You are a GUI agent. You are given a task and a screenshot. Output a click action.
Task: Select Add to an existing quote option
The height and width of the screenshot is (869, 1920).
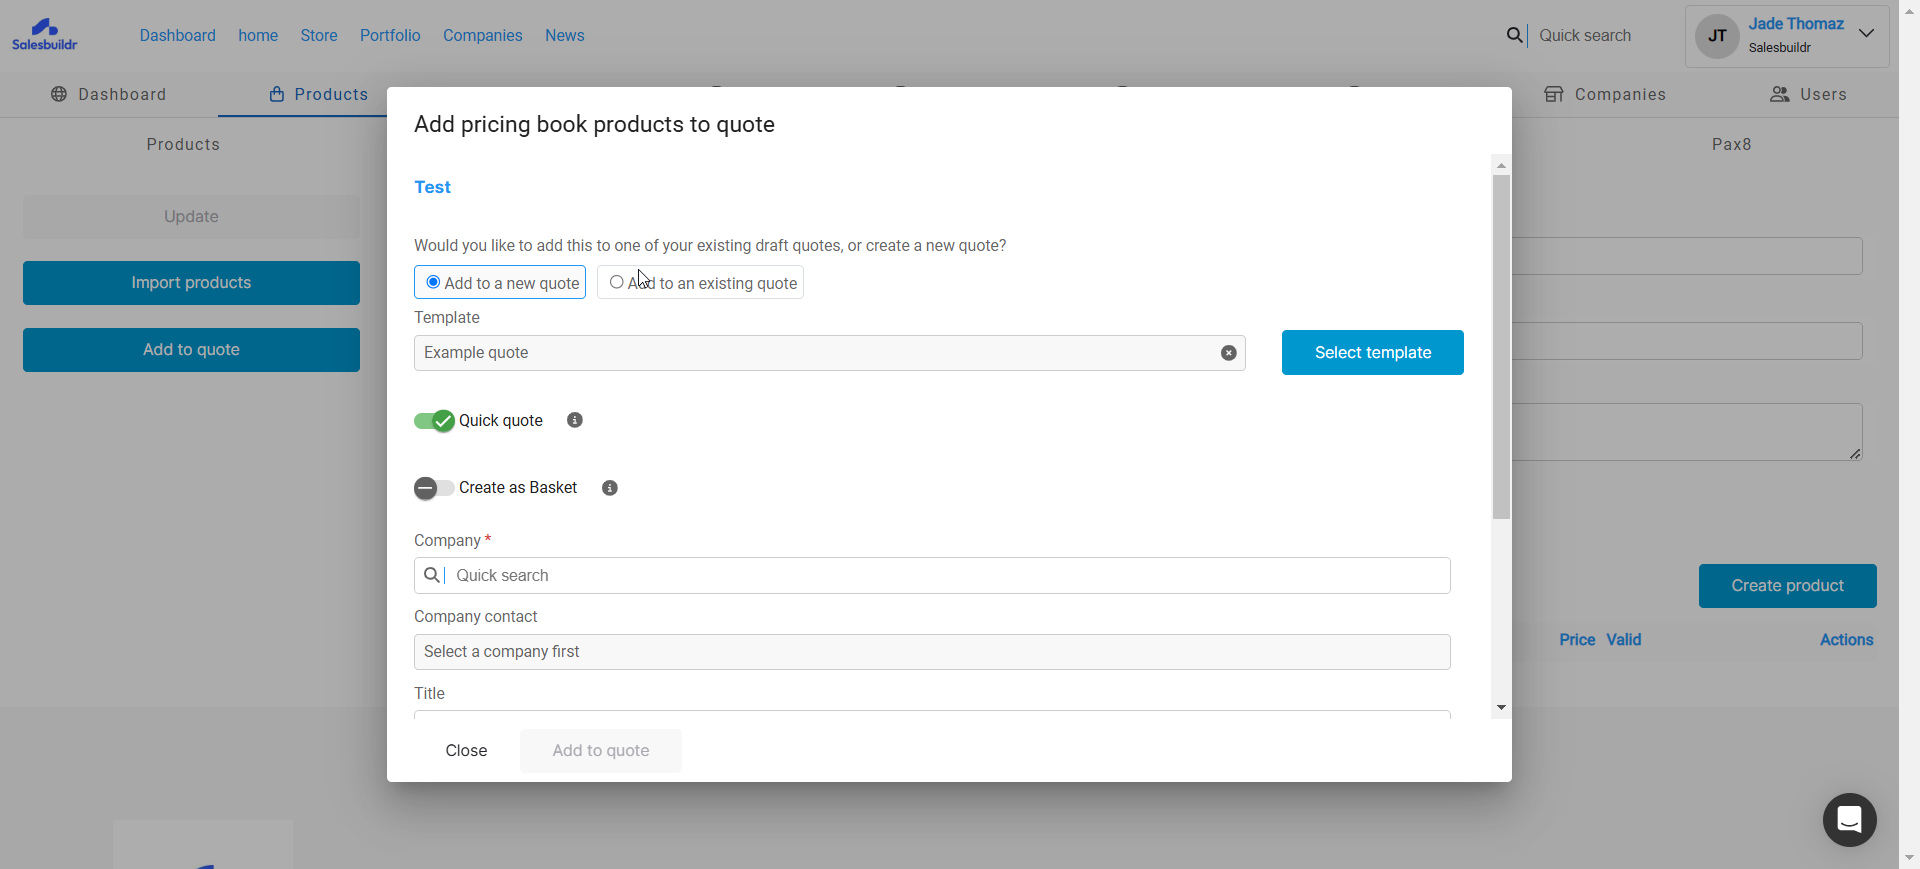(x=701, y=283)
